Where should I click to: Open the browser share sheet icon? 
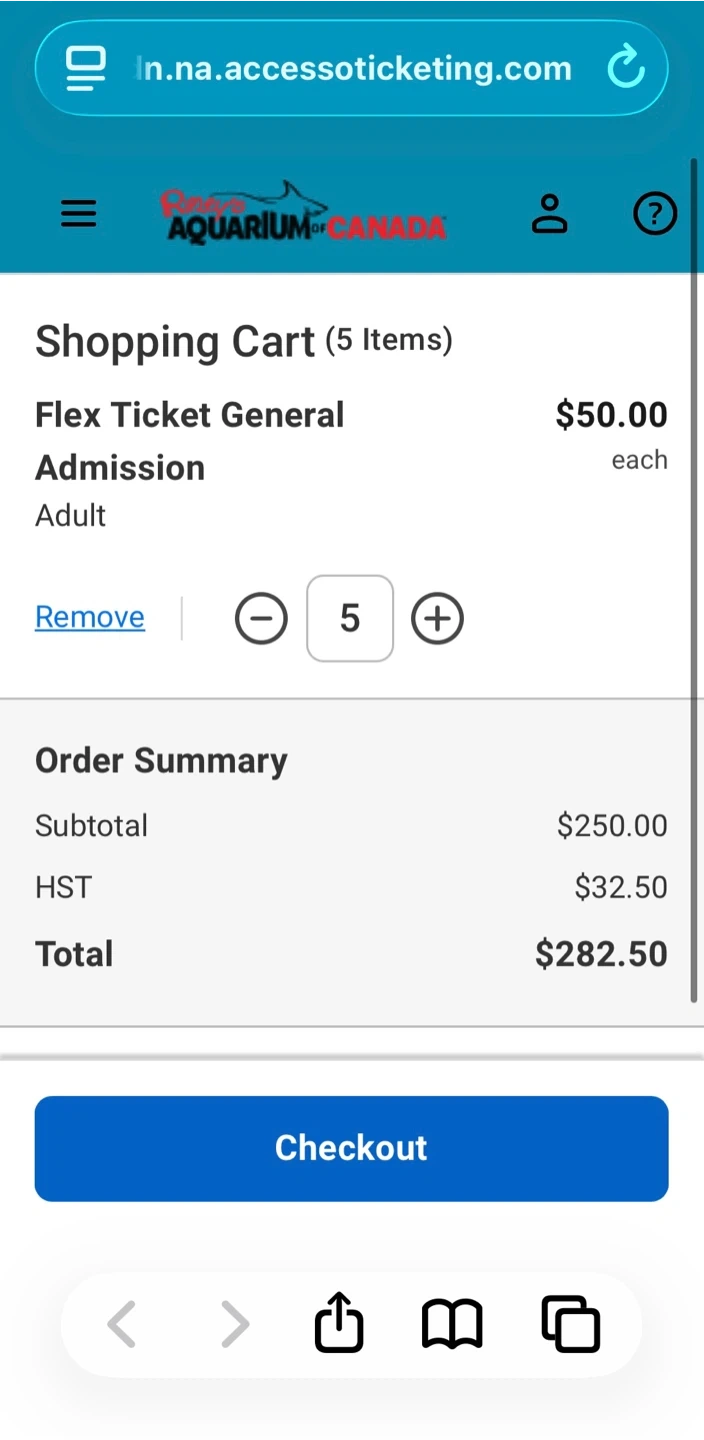(x=339, y=1323)
